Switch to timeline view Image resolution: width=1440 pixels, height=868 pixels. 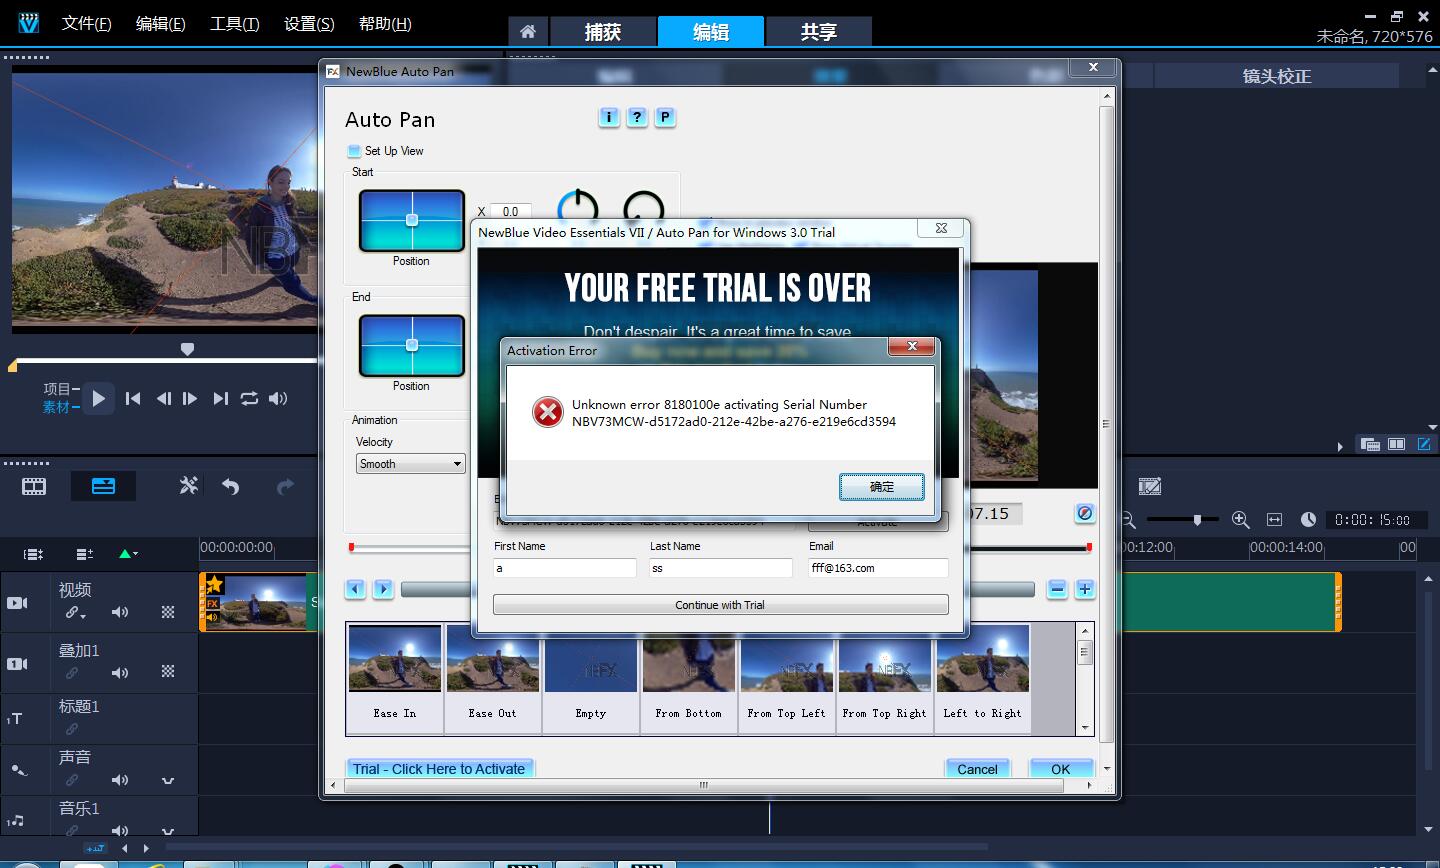point(103,487)
